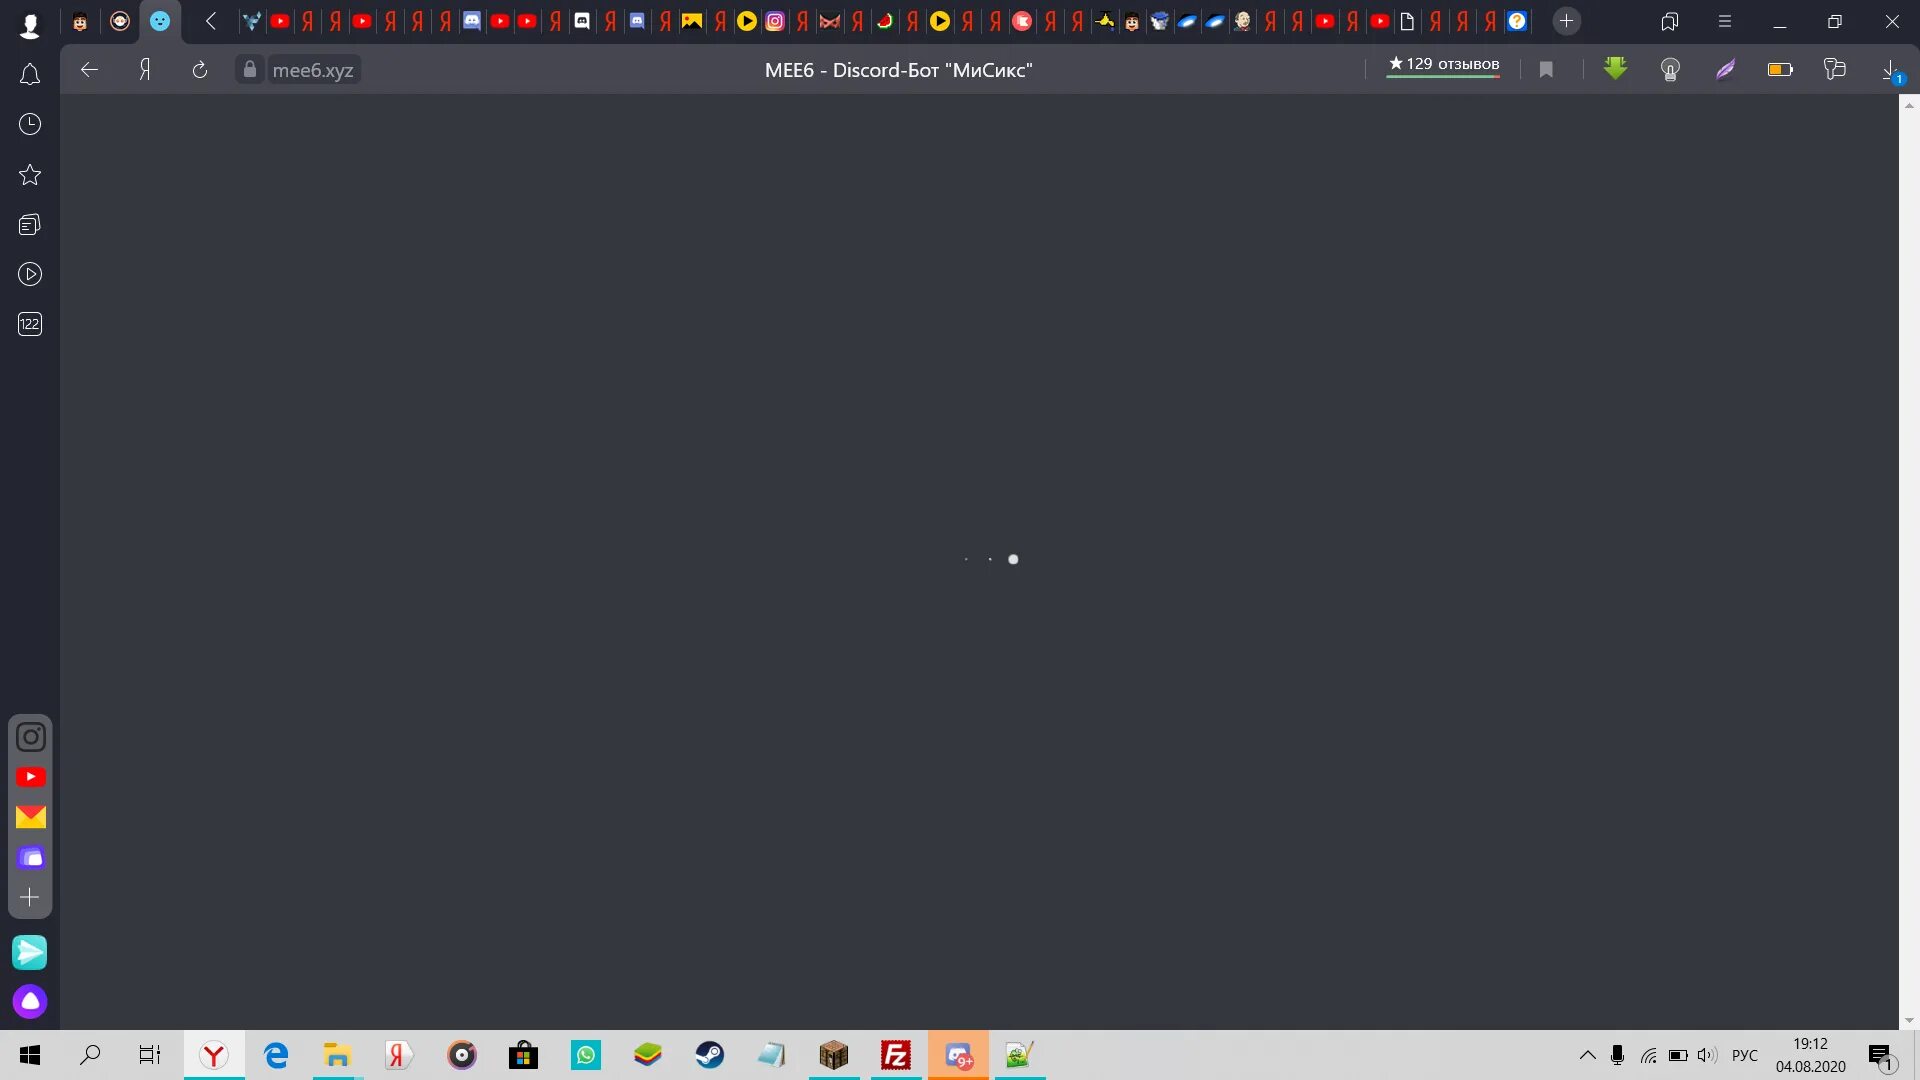
Task: Show the site lock security info
Action: (250, 69)
